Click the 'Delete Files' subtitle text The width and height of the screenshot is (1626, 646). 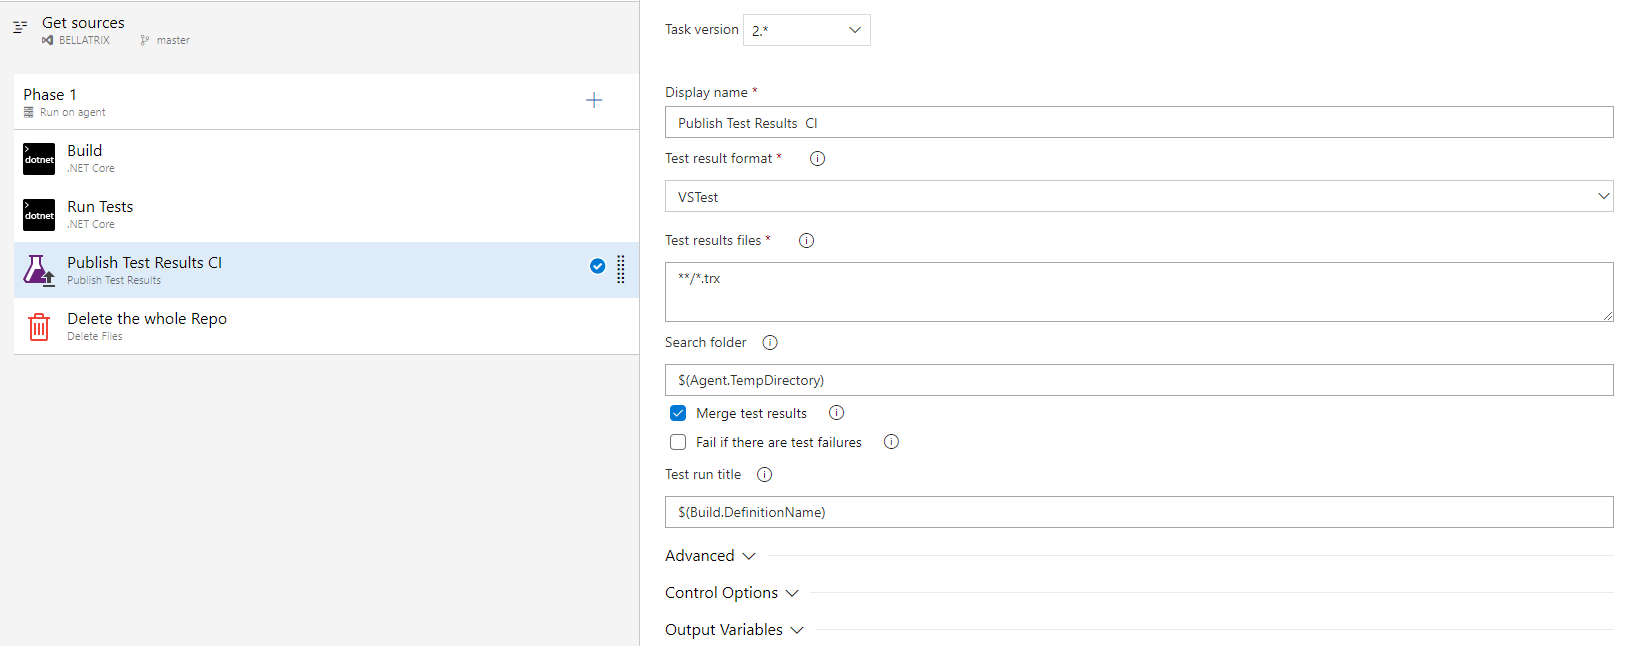95,336
